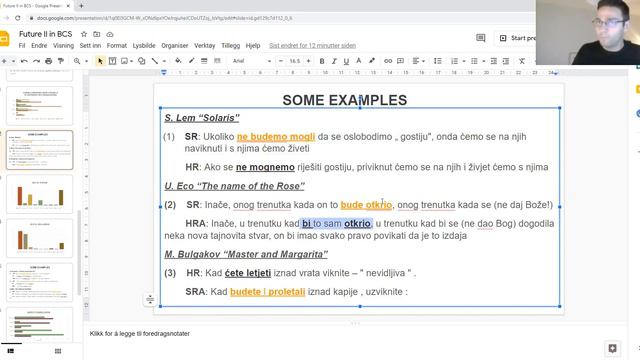Click the clear formatting icon
640x360 pixels.
522,61
